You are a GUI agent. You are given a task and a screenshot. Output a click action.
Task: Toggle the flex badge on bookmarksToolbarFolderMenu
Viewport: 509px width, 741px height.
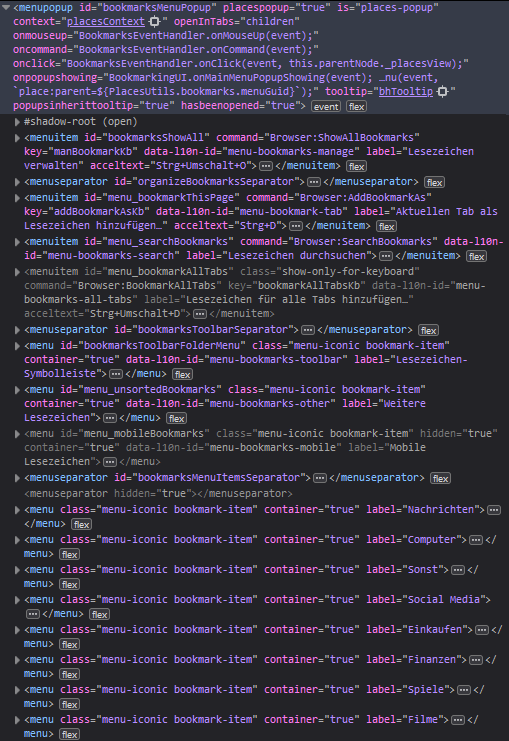tap(182, 375)
